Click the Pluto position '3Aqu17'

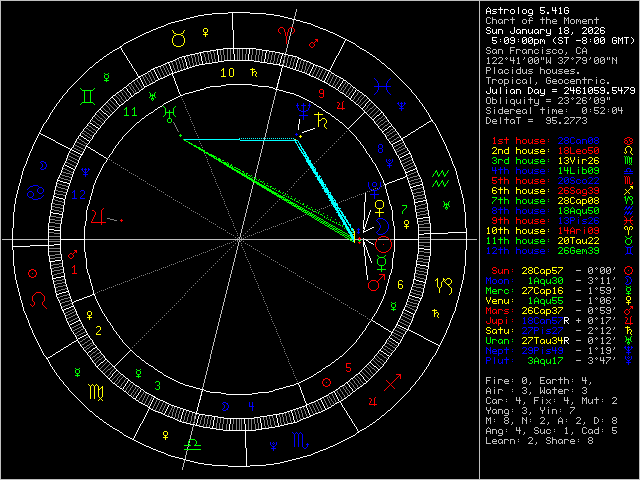(545, 361)
